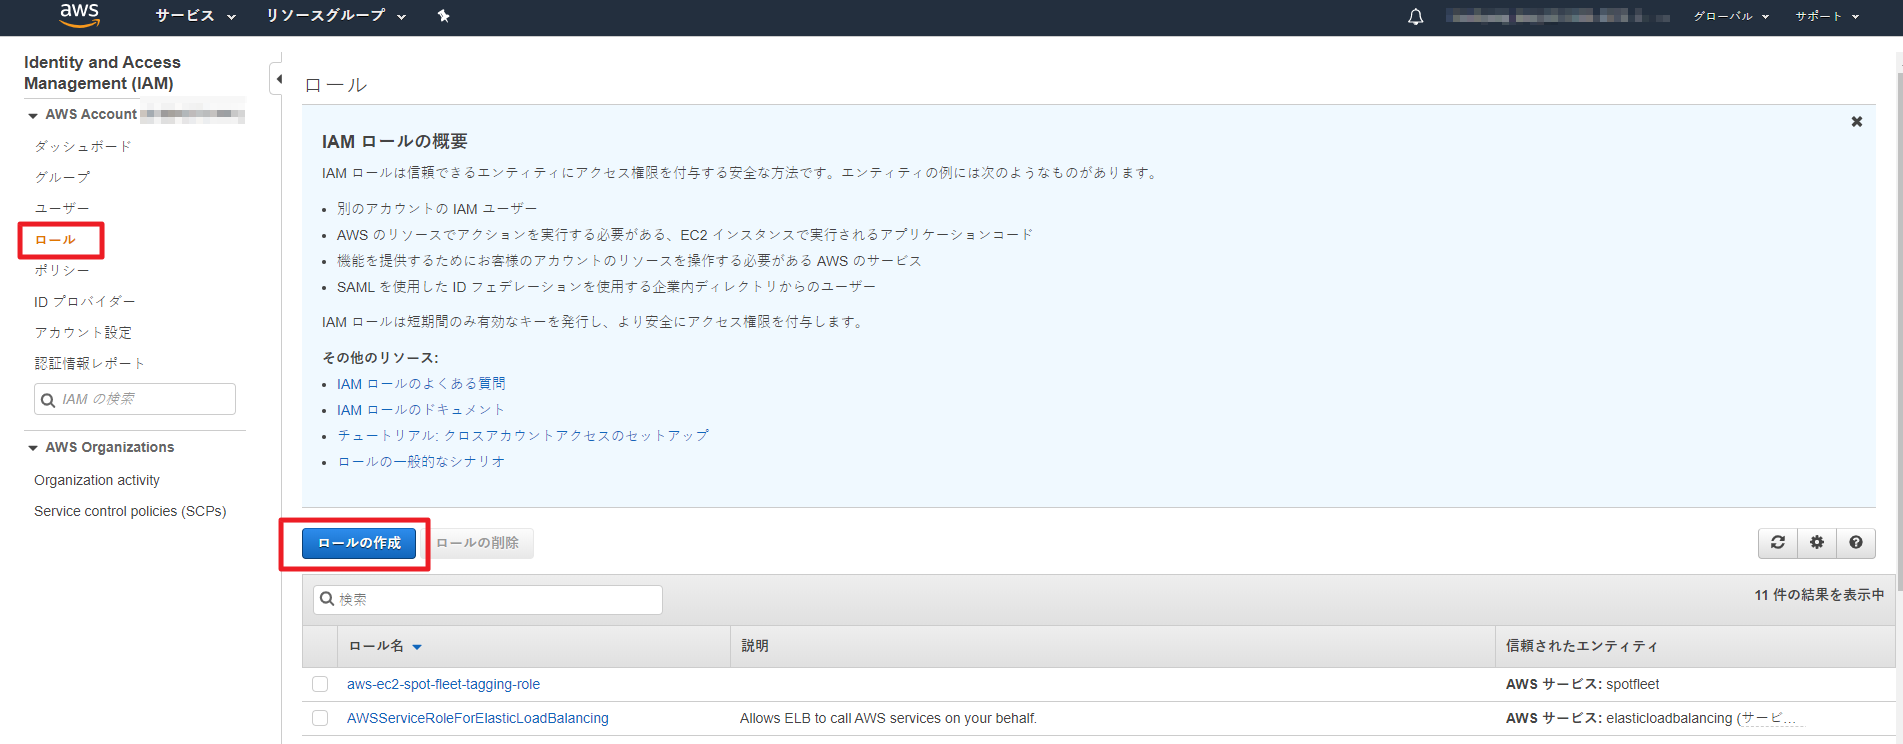Viewport: 1903px width, 744px height.
Task: Check the AWSServiceRoleForElasticLoadBalancing checkbox
Action: 320,718
